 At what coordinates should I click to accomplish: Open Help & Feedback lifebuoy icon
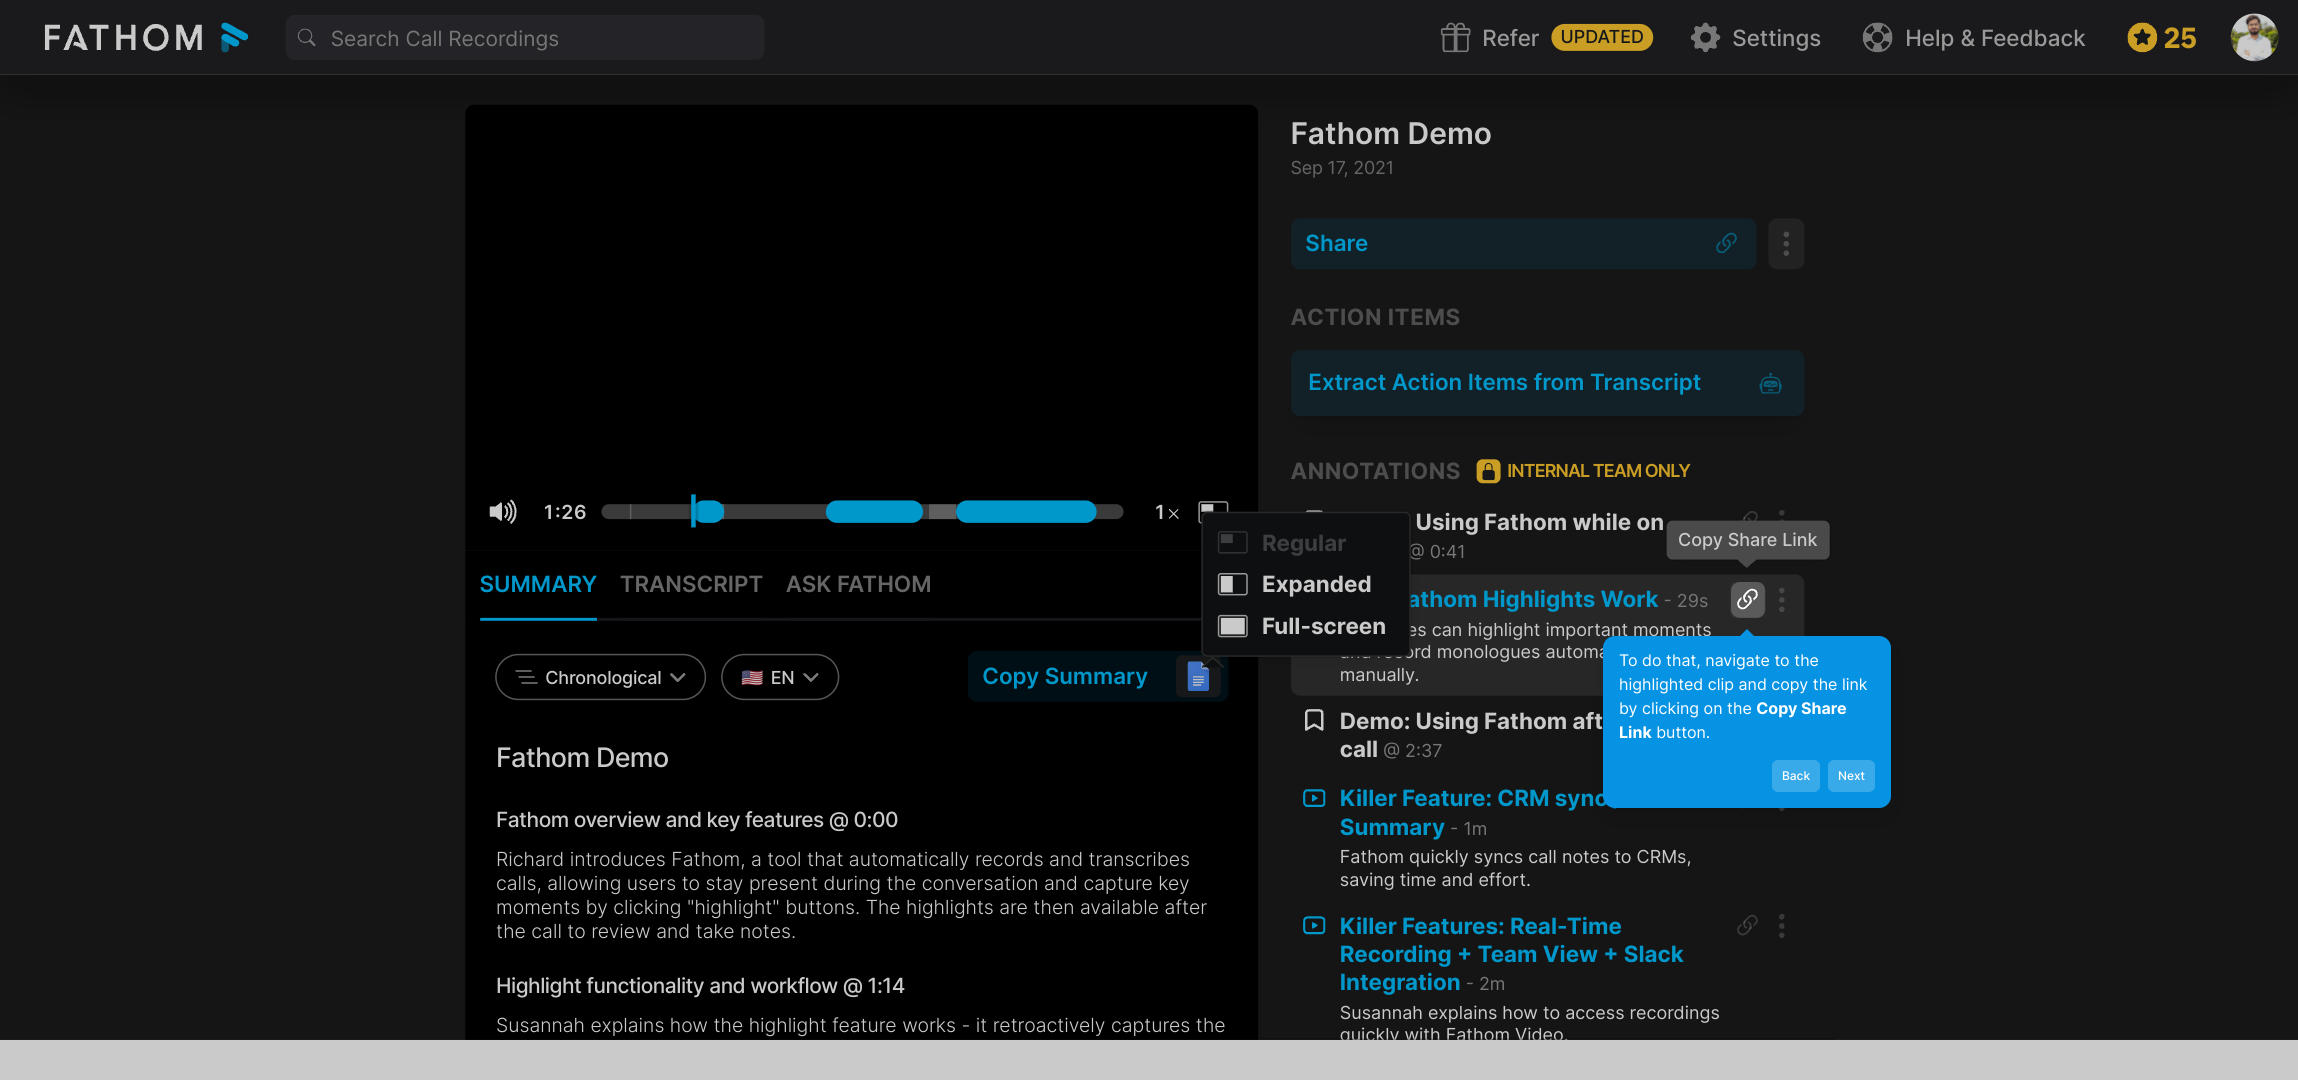(x=1877, y=38)
